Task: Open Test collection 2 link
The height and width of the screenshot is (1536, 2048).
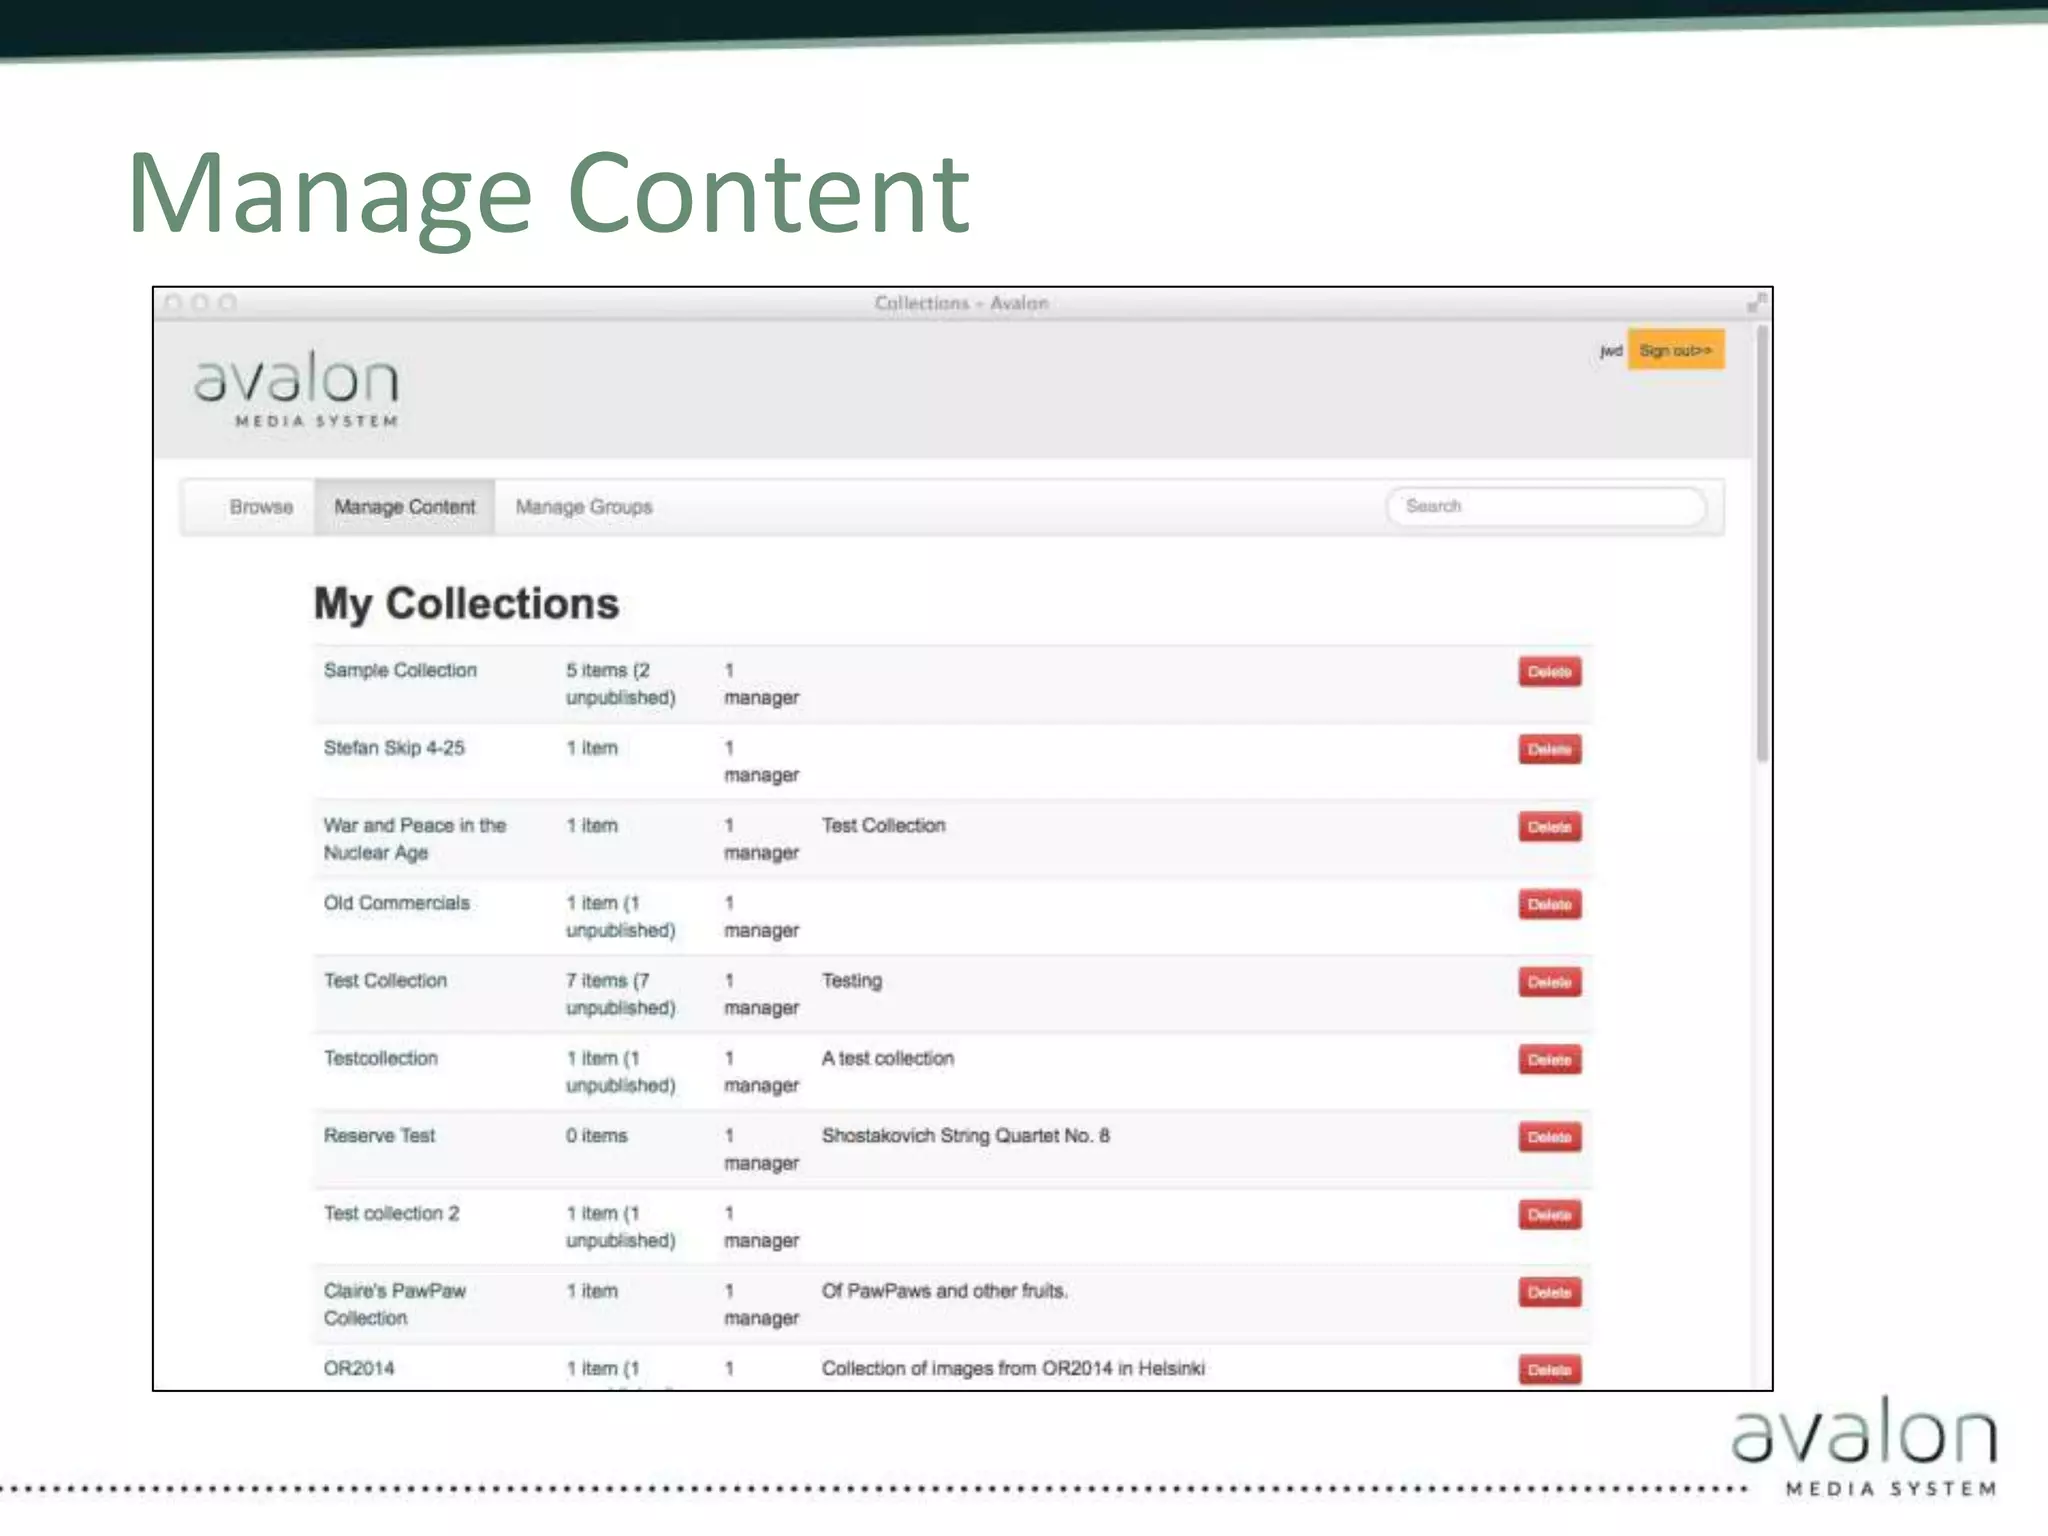Action: 391,1213
